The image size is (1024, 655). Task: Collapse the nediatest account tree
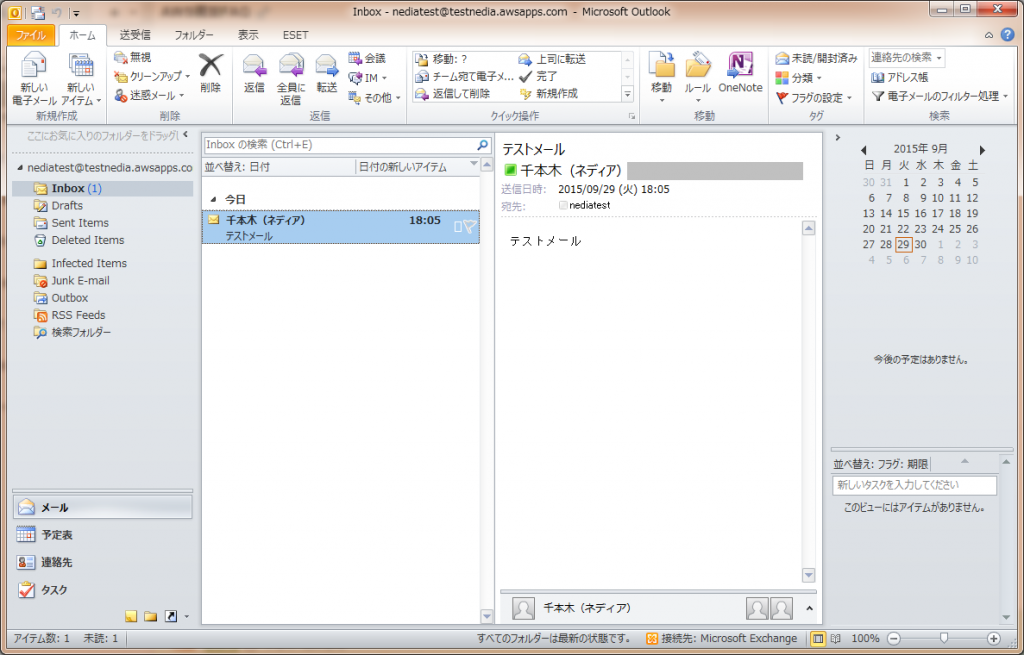(x=20, y=168)
